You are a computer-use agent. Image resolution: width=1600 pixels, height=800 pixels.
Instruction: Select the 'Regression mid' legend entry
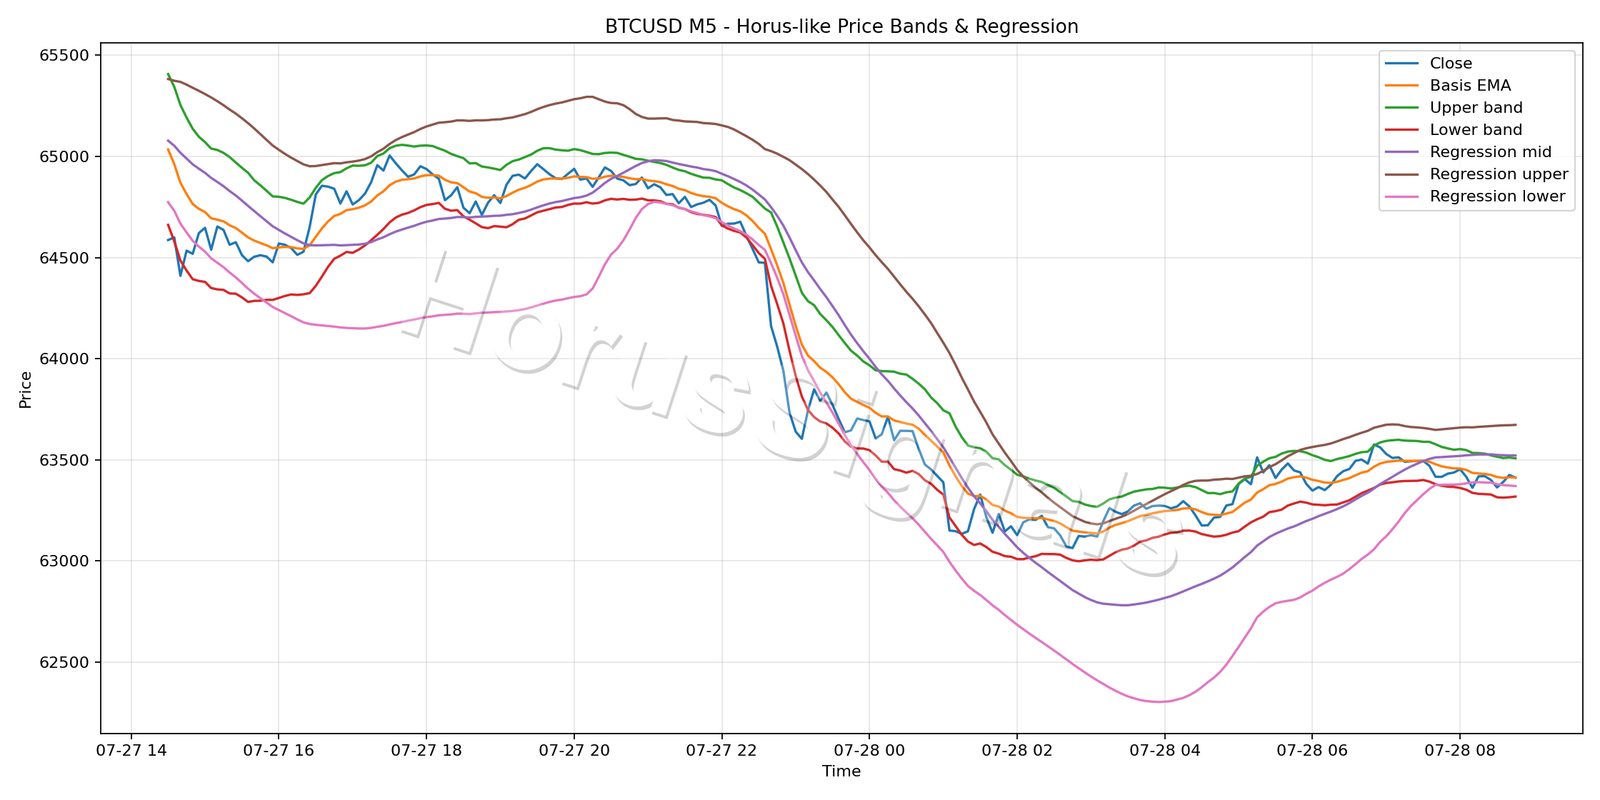[x=1468, y=152]
